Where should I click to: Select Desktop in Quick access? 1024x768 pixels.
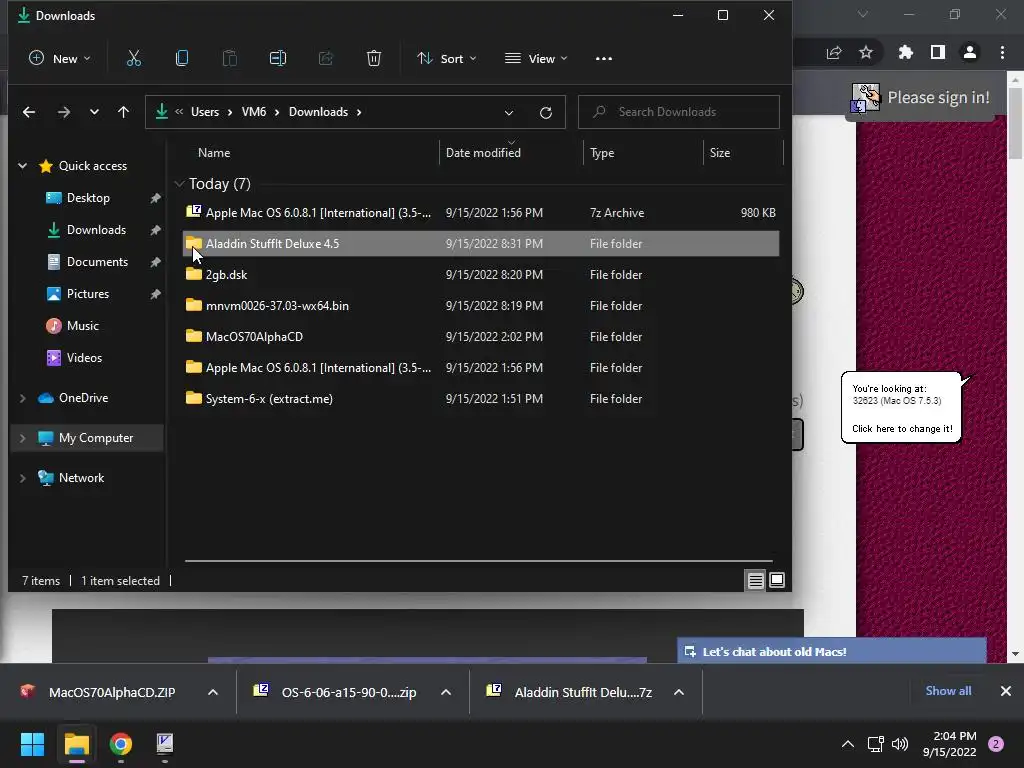pos(88,198)
